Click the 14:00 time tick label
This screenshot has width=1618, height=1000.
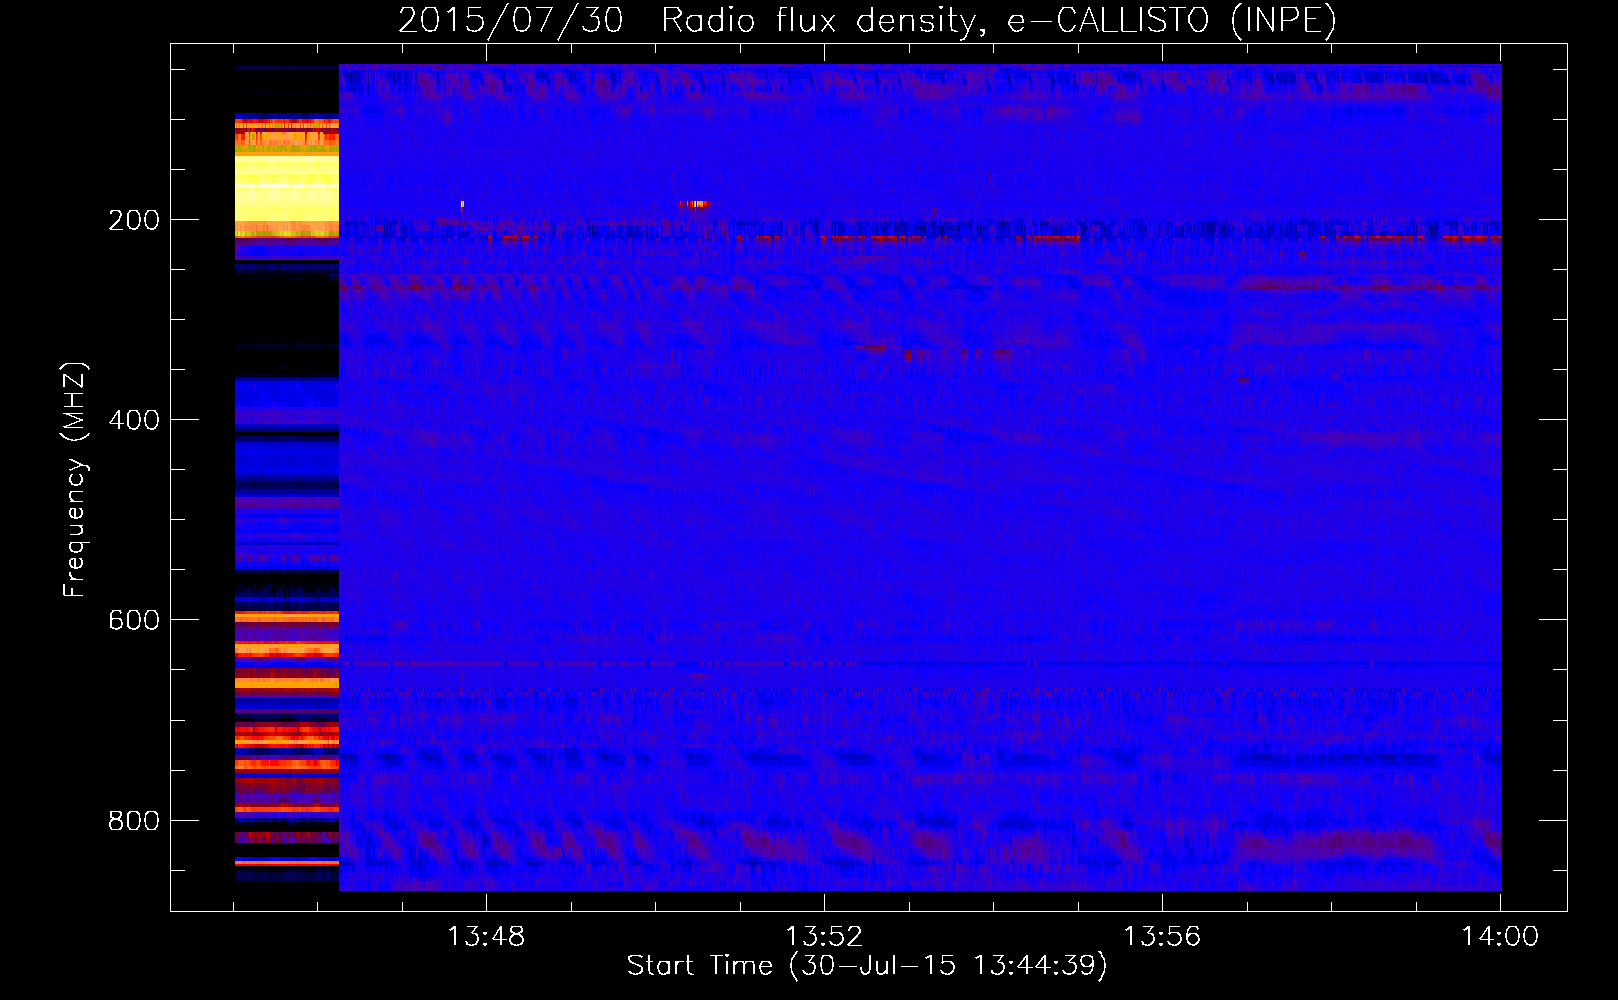click(1500, 937)
